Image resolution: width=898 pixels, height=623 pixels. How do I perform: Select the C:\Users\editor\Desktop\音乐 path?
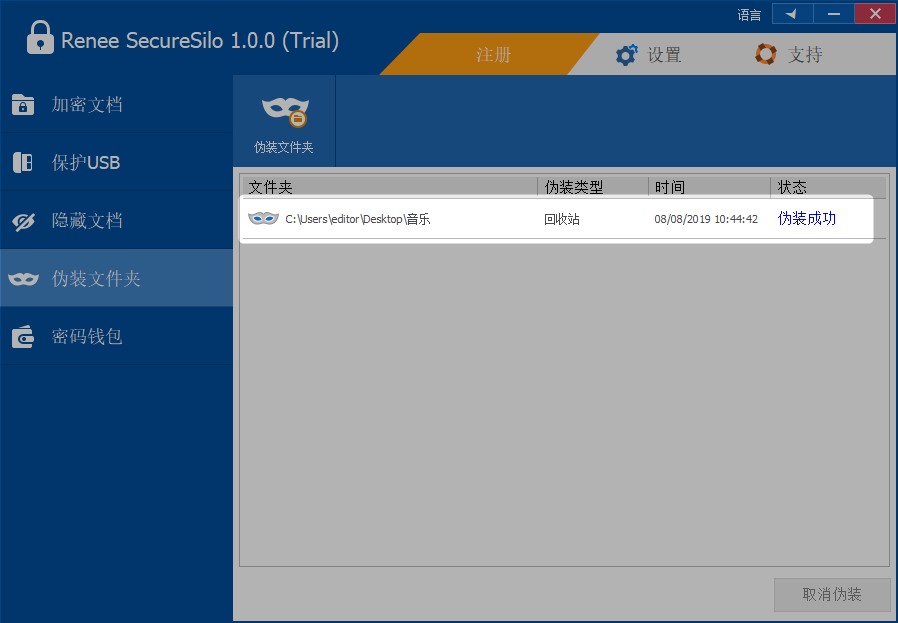[x=358, y=219]
